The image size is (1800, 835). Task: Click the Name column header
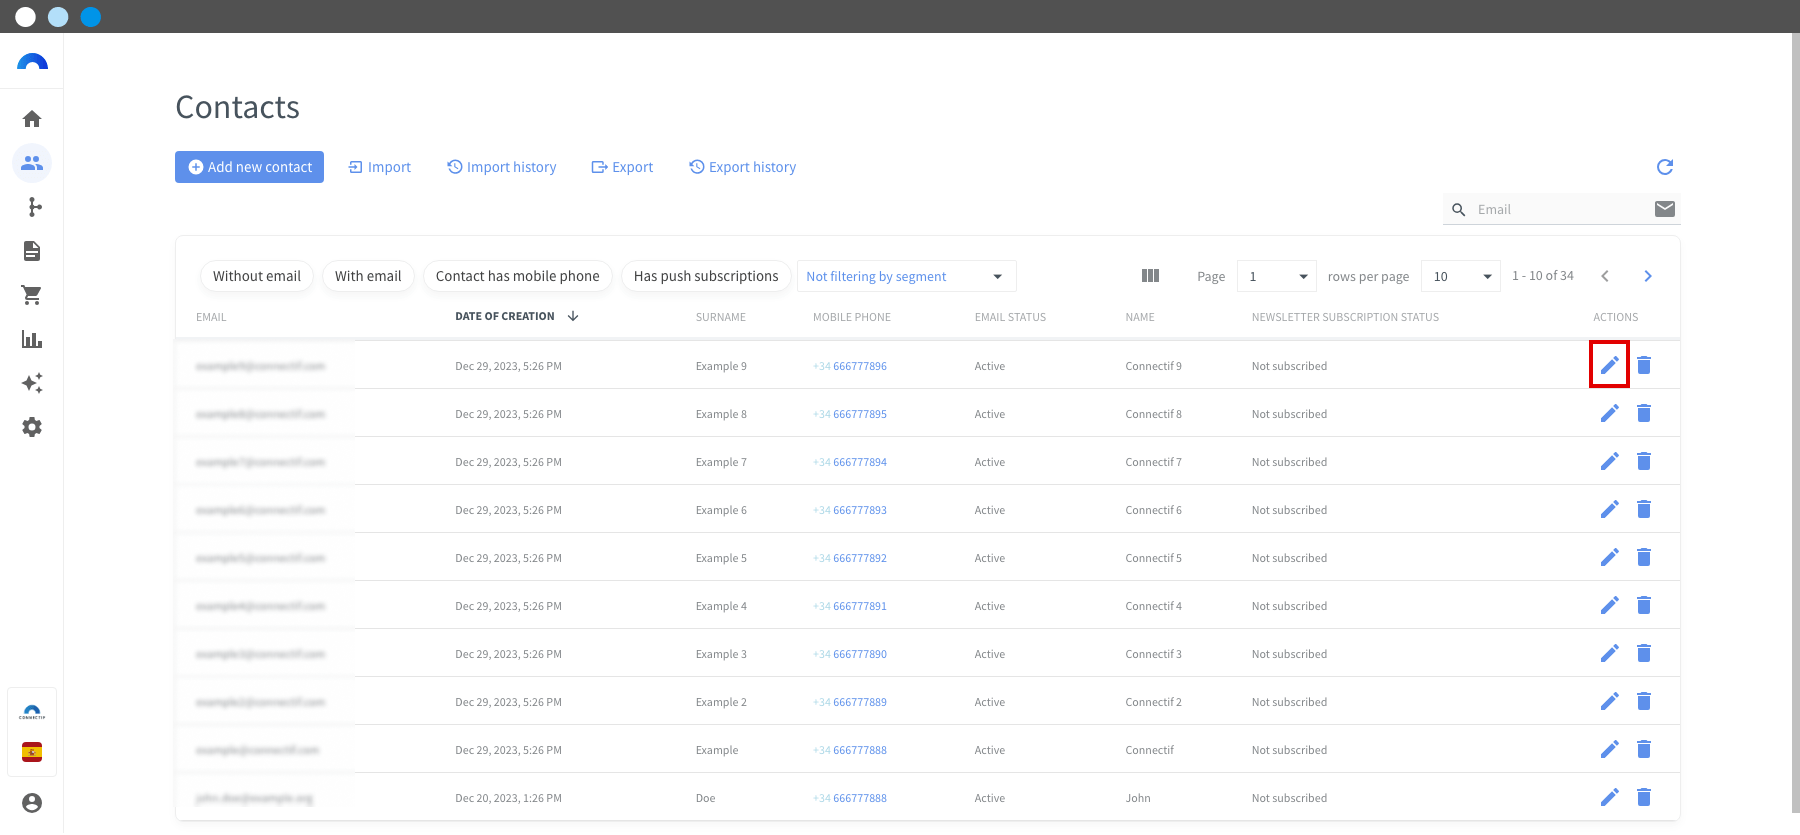[1140, 317]
